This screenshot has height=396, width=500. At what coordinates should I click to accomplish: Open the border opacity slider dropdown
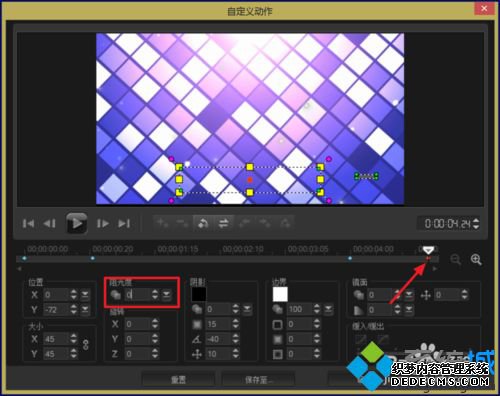[328, 309]
